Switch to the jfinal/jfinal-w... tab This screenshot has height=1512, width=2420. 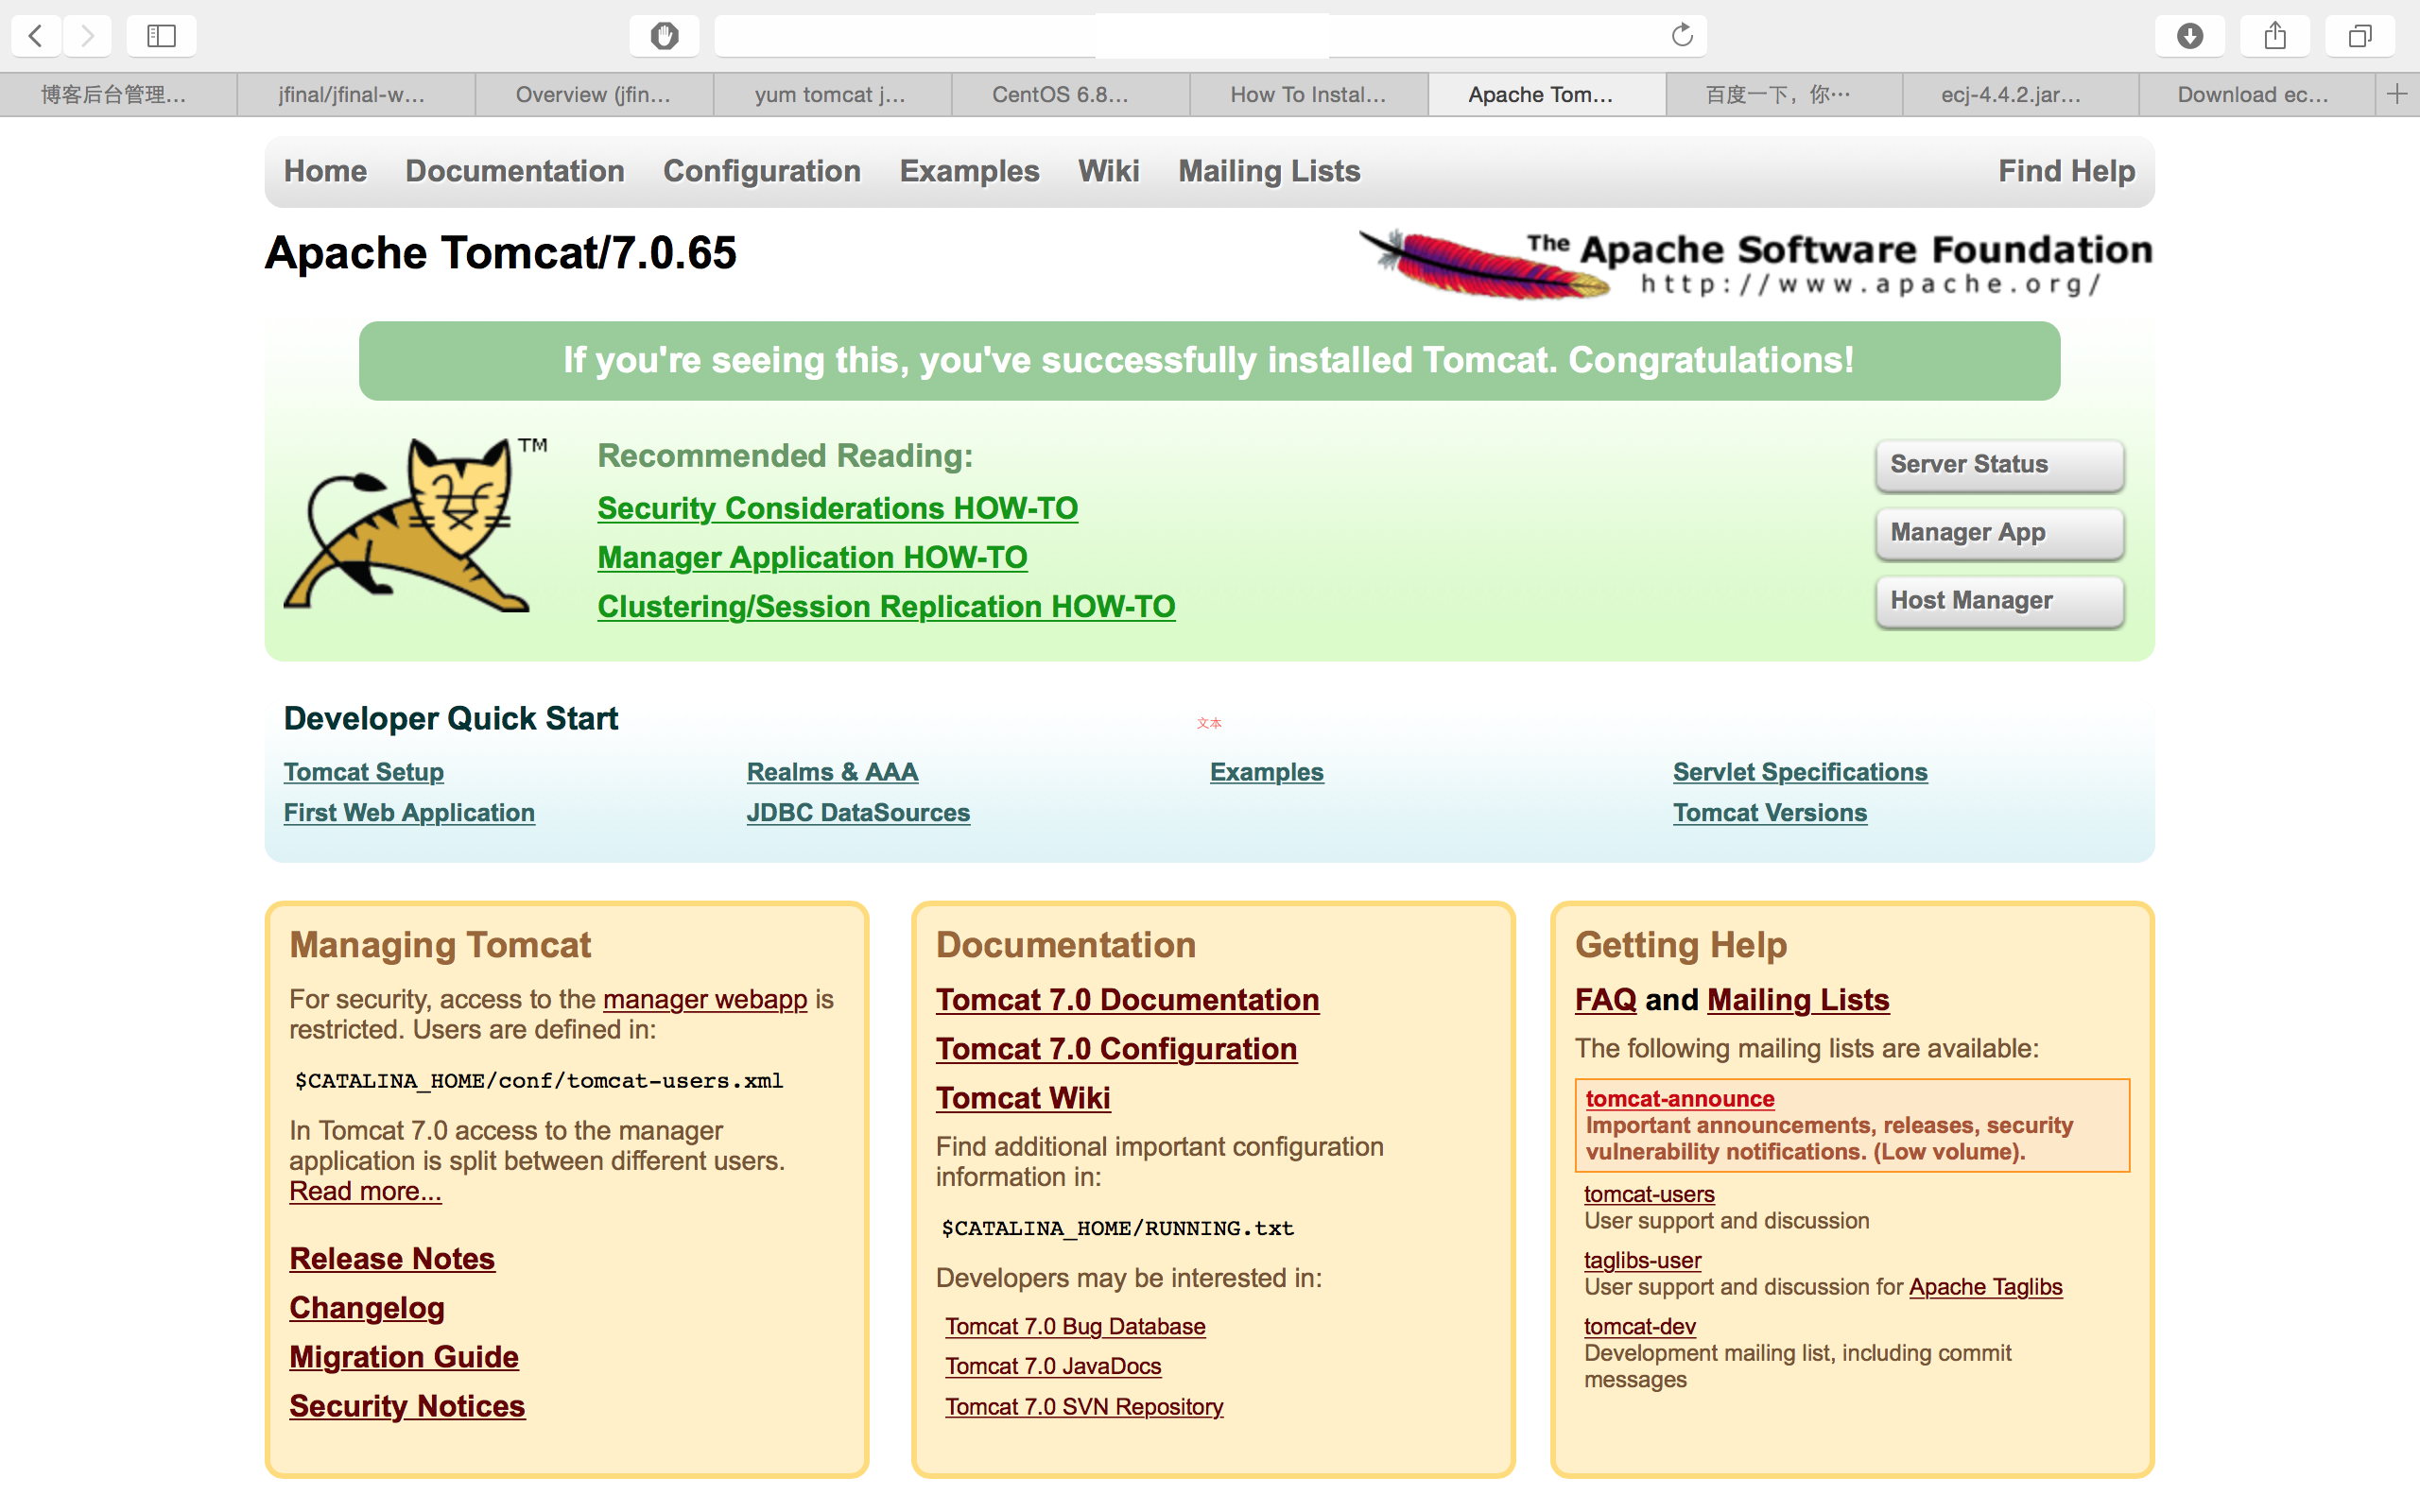(356, 94)
